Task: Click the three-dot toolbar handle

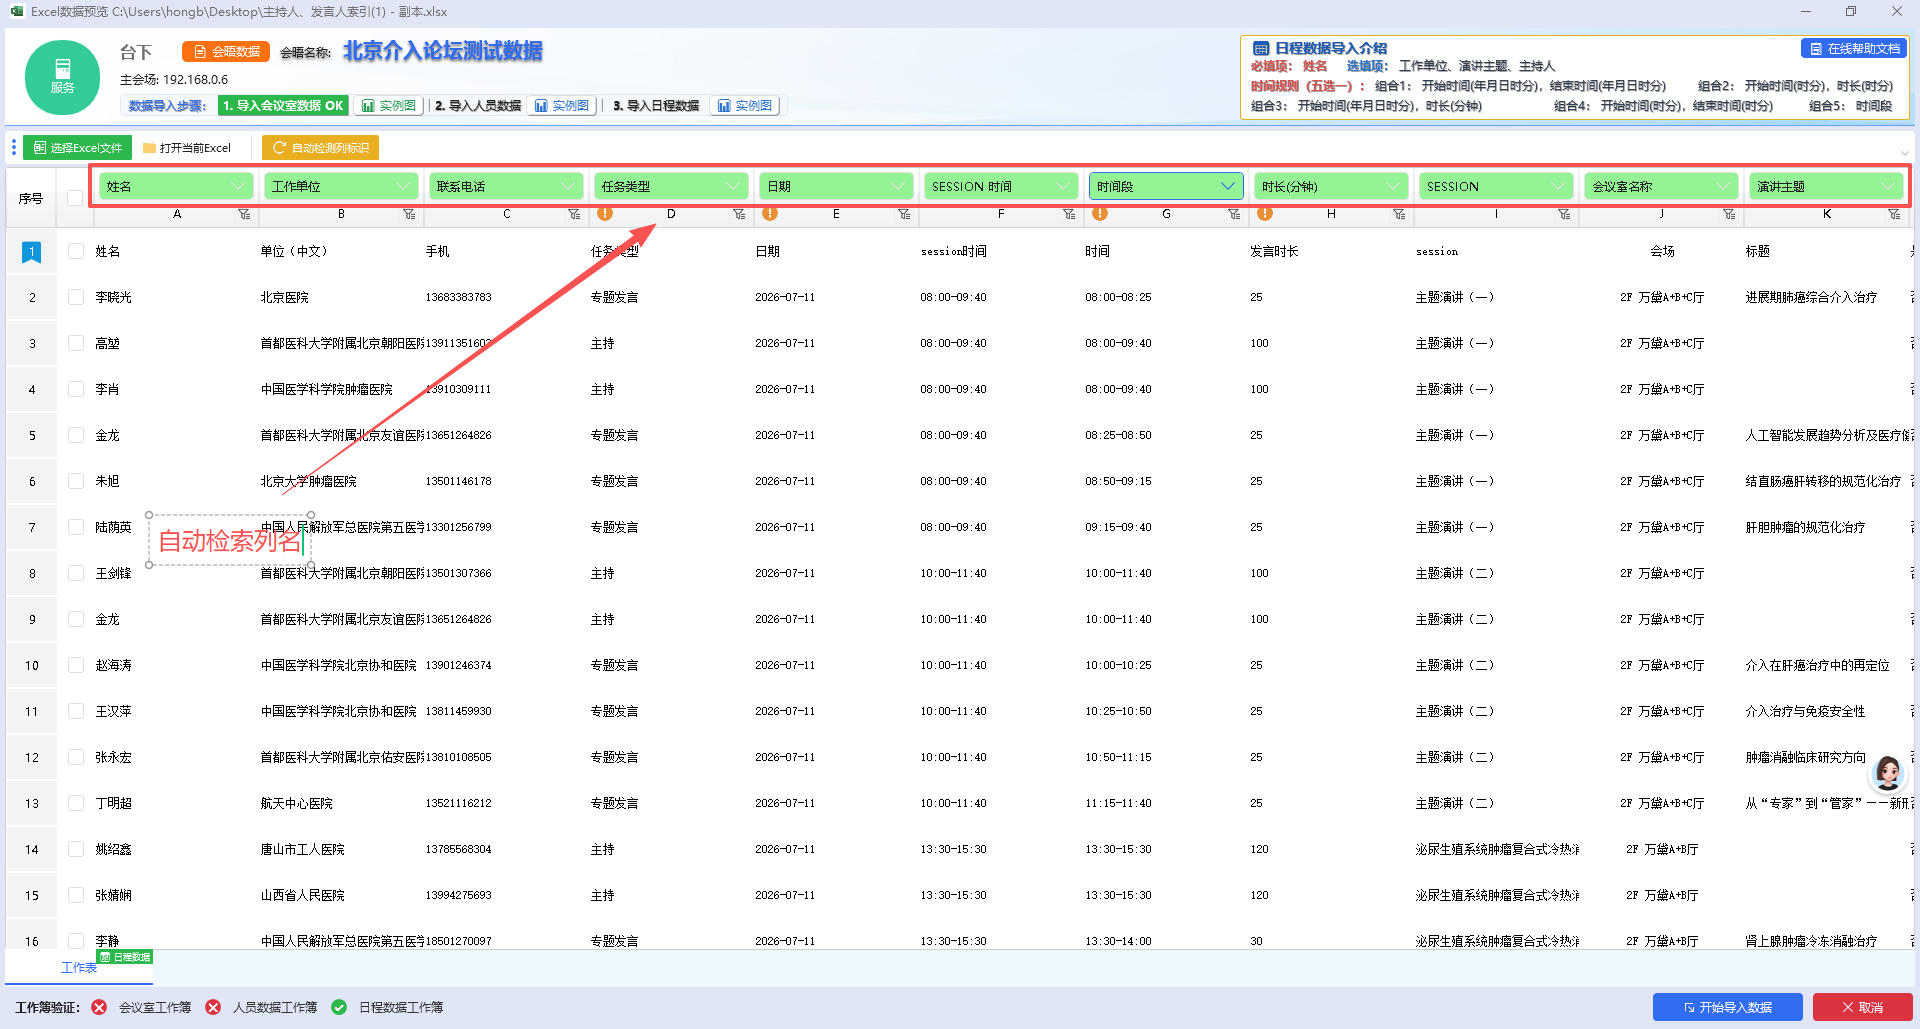Action: (13, 148)
